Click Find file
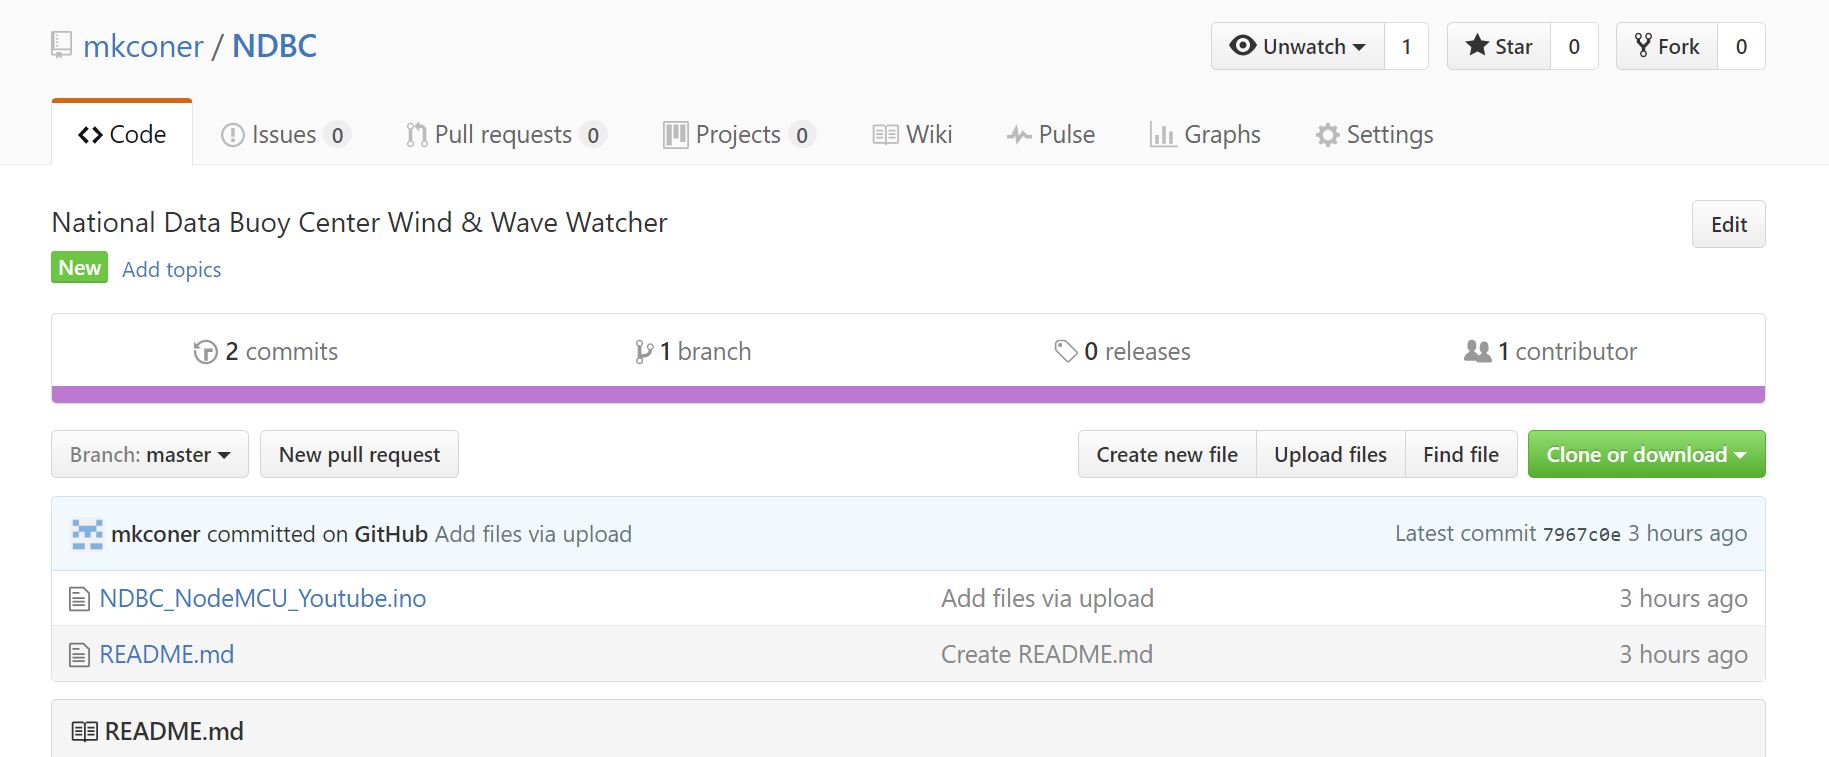Screen dimensions: 1829x757 pos(1461,455)
